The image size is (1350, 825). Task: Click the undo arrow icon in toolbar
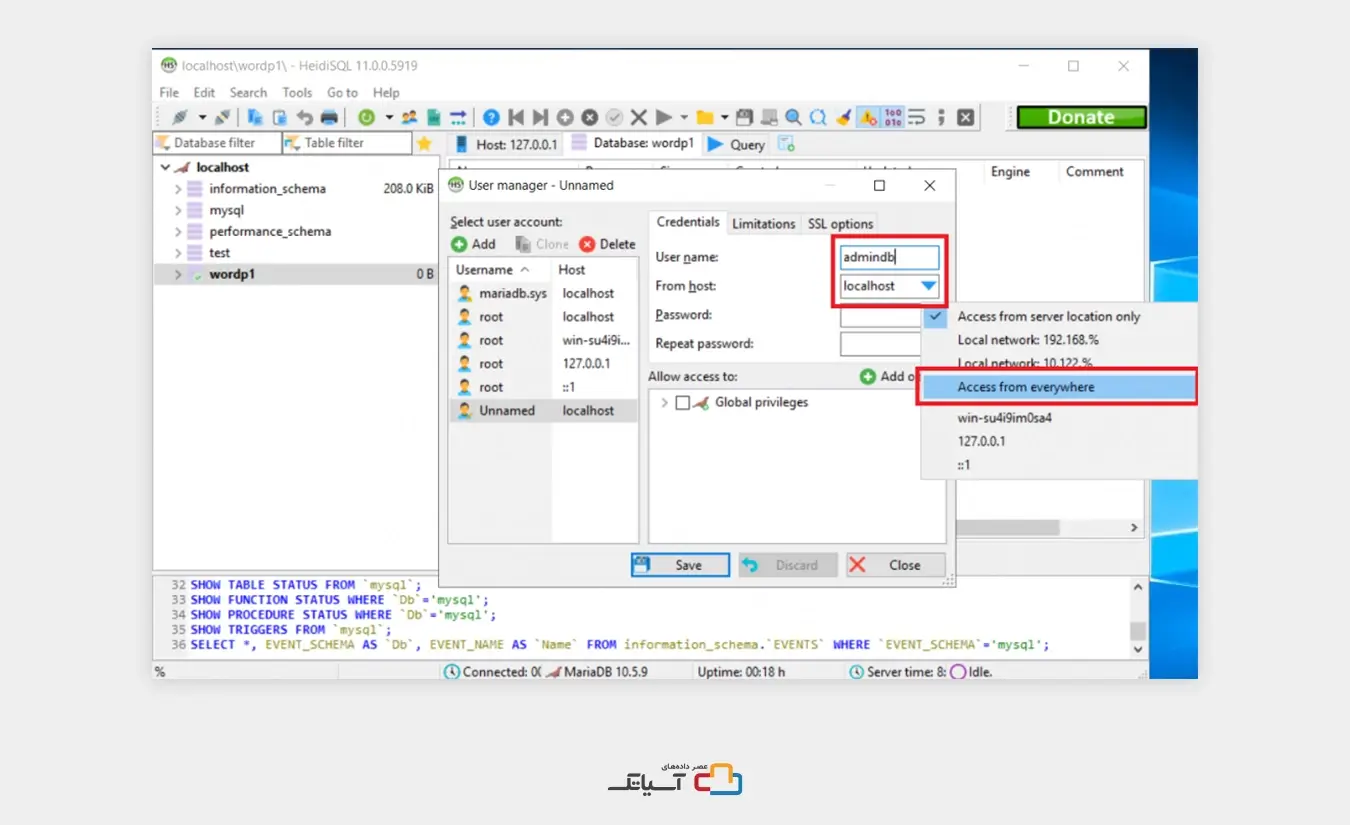[304, 117]
